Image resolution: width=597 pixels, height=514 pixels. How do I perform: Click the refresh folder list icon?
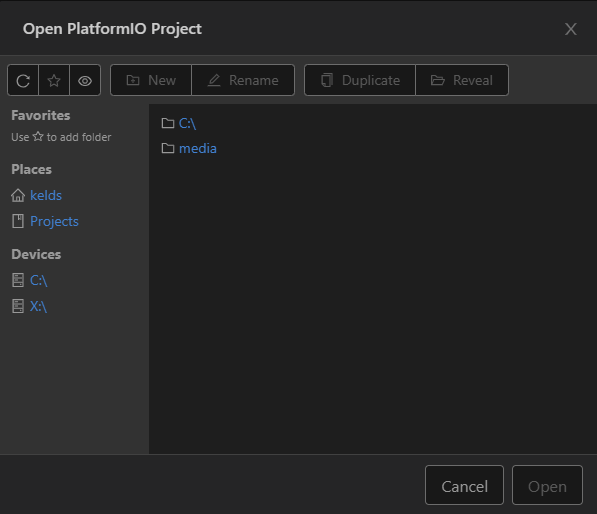[x=23, y=80]
